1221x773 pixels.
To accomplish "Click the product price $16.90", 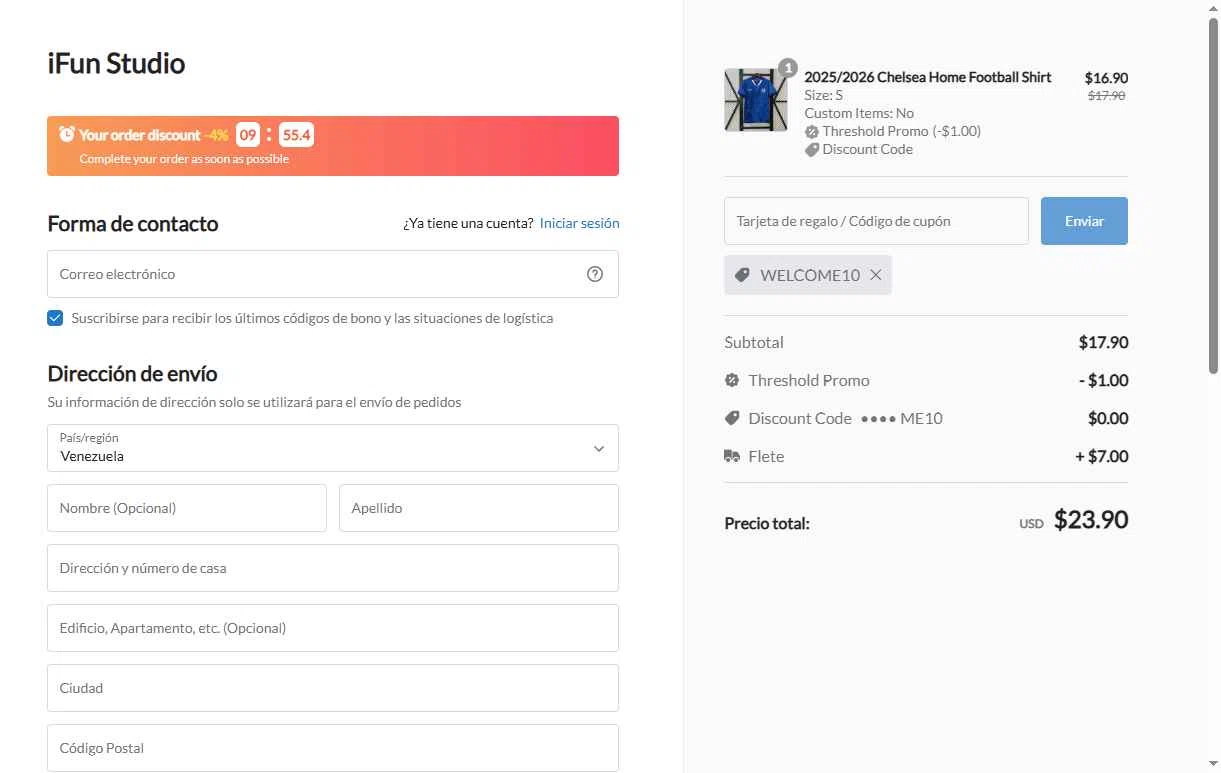I will pos(1106,78).
